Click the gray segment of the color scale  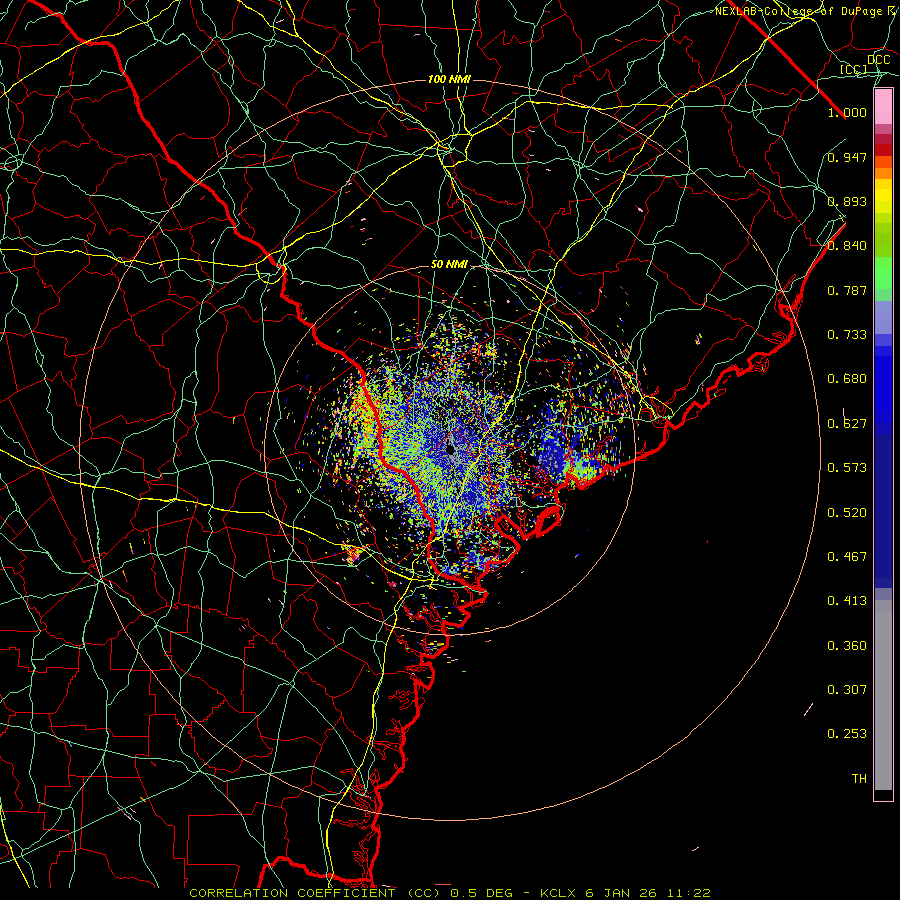(x=883, y=695)
